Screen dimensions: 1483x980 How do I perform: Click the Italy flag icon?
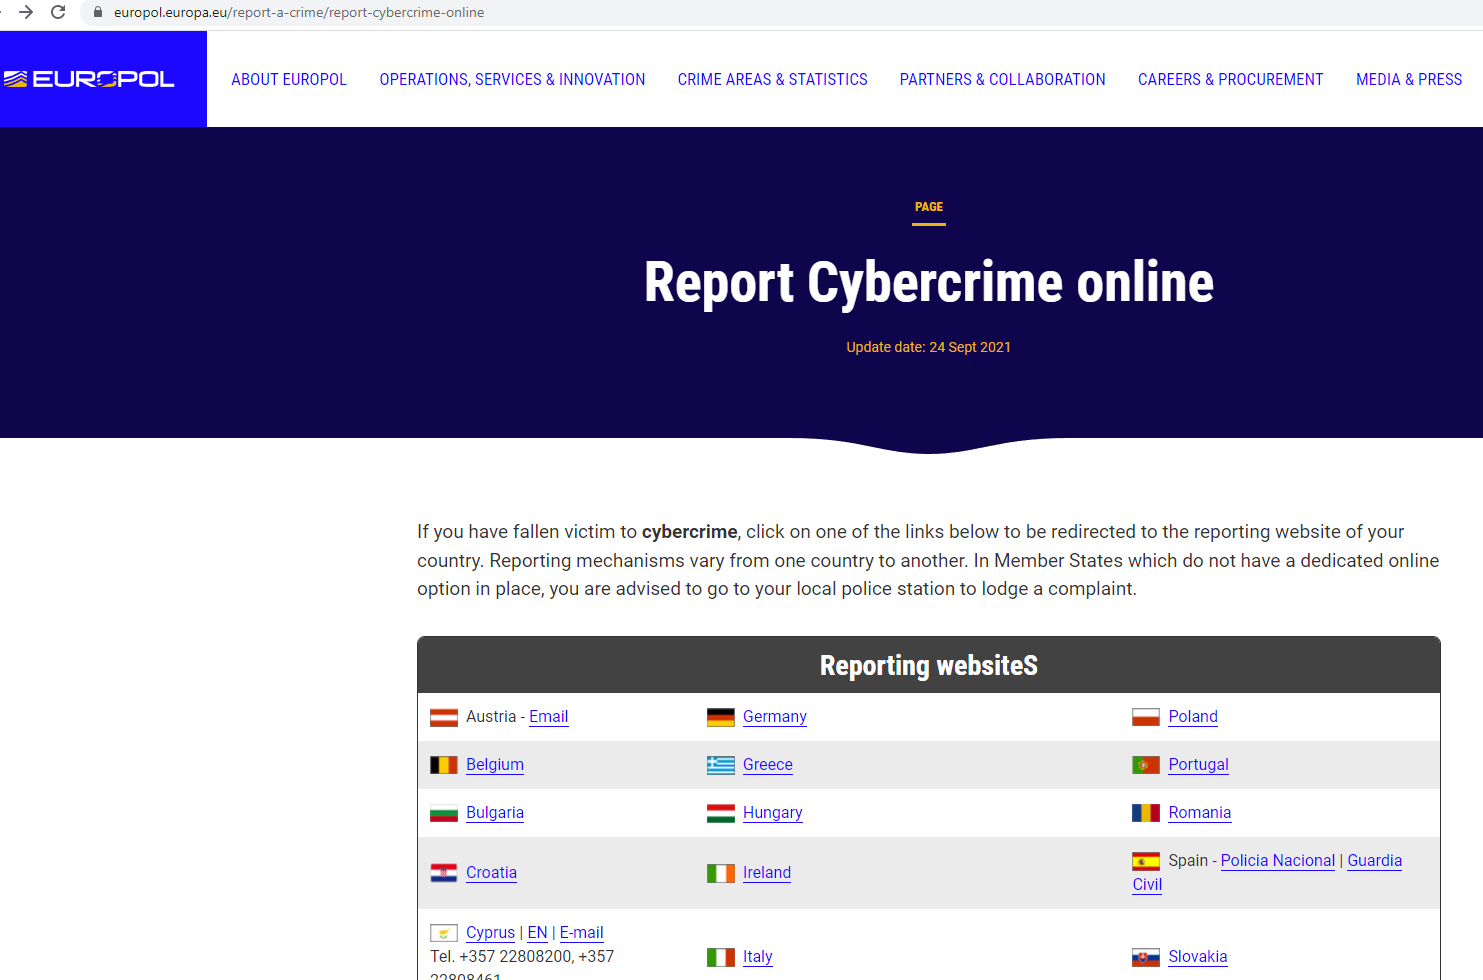pos(721,957)
